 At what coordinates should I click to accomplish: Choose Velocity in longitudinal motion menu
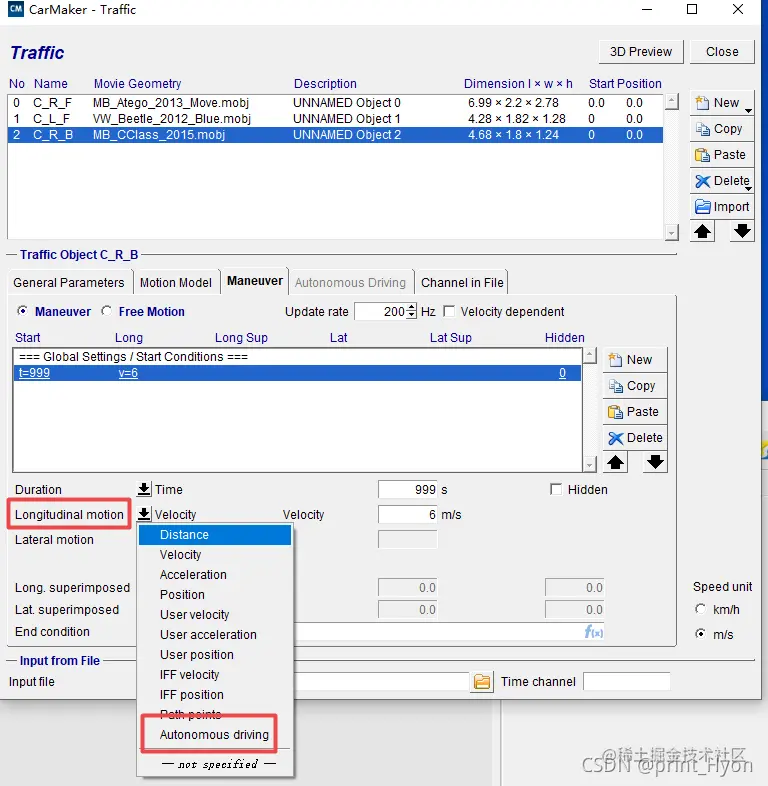coord(215,555)
